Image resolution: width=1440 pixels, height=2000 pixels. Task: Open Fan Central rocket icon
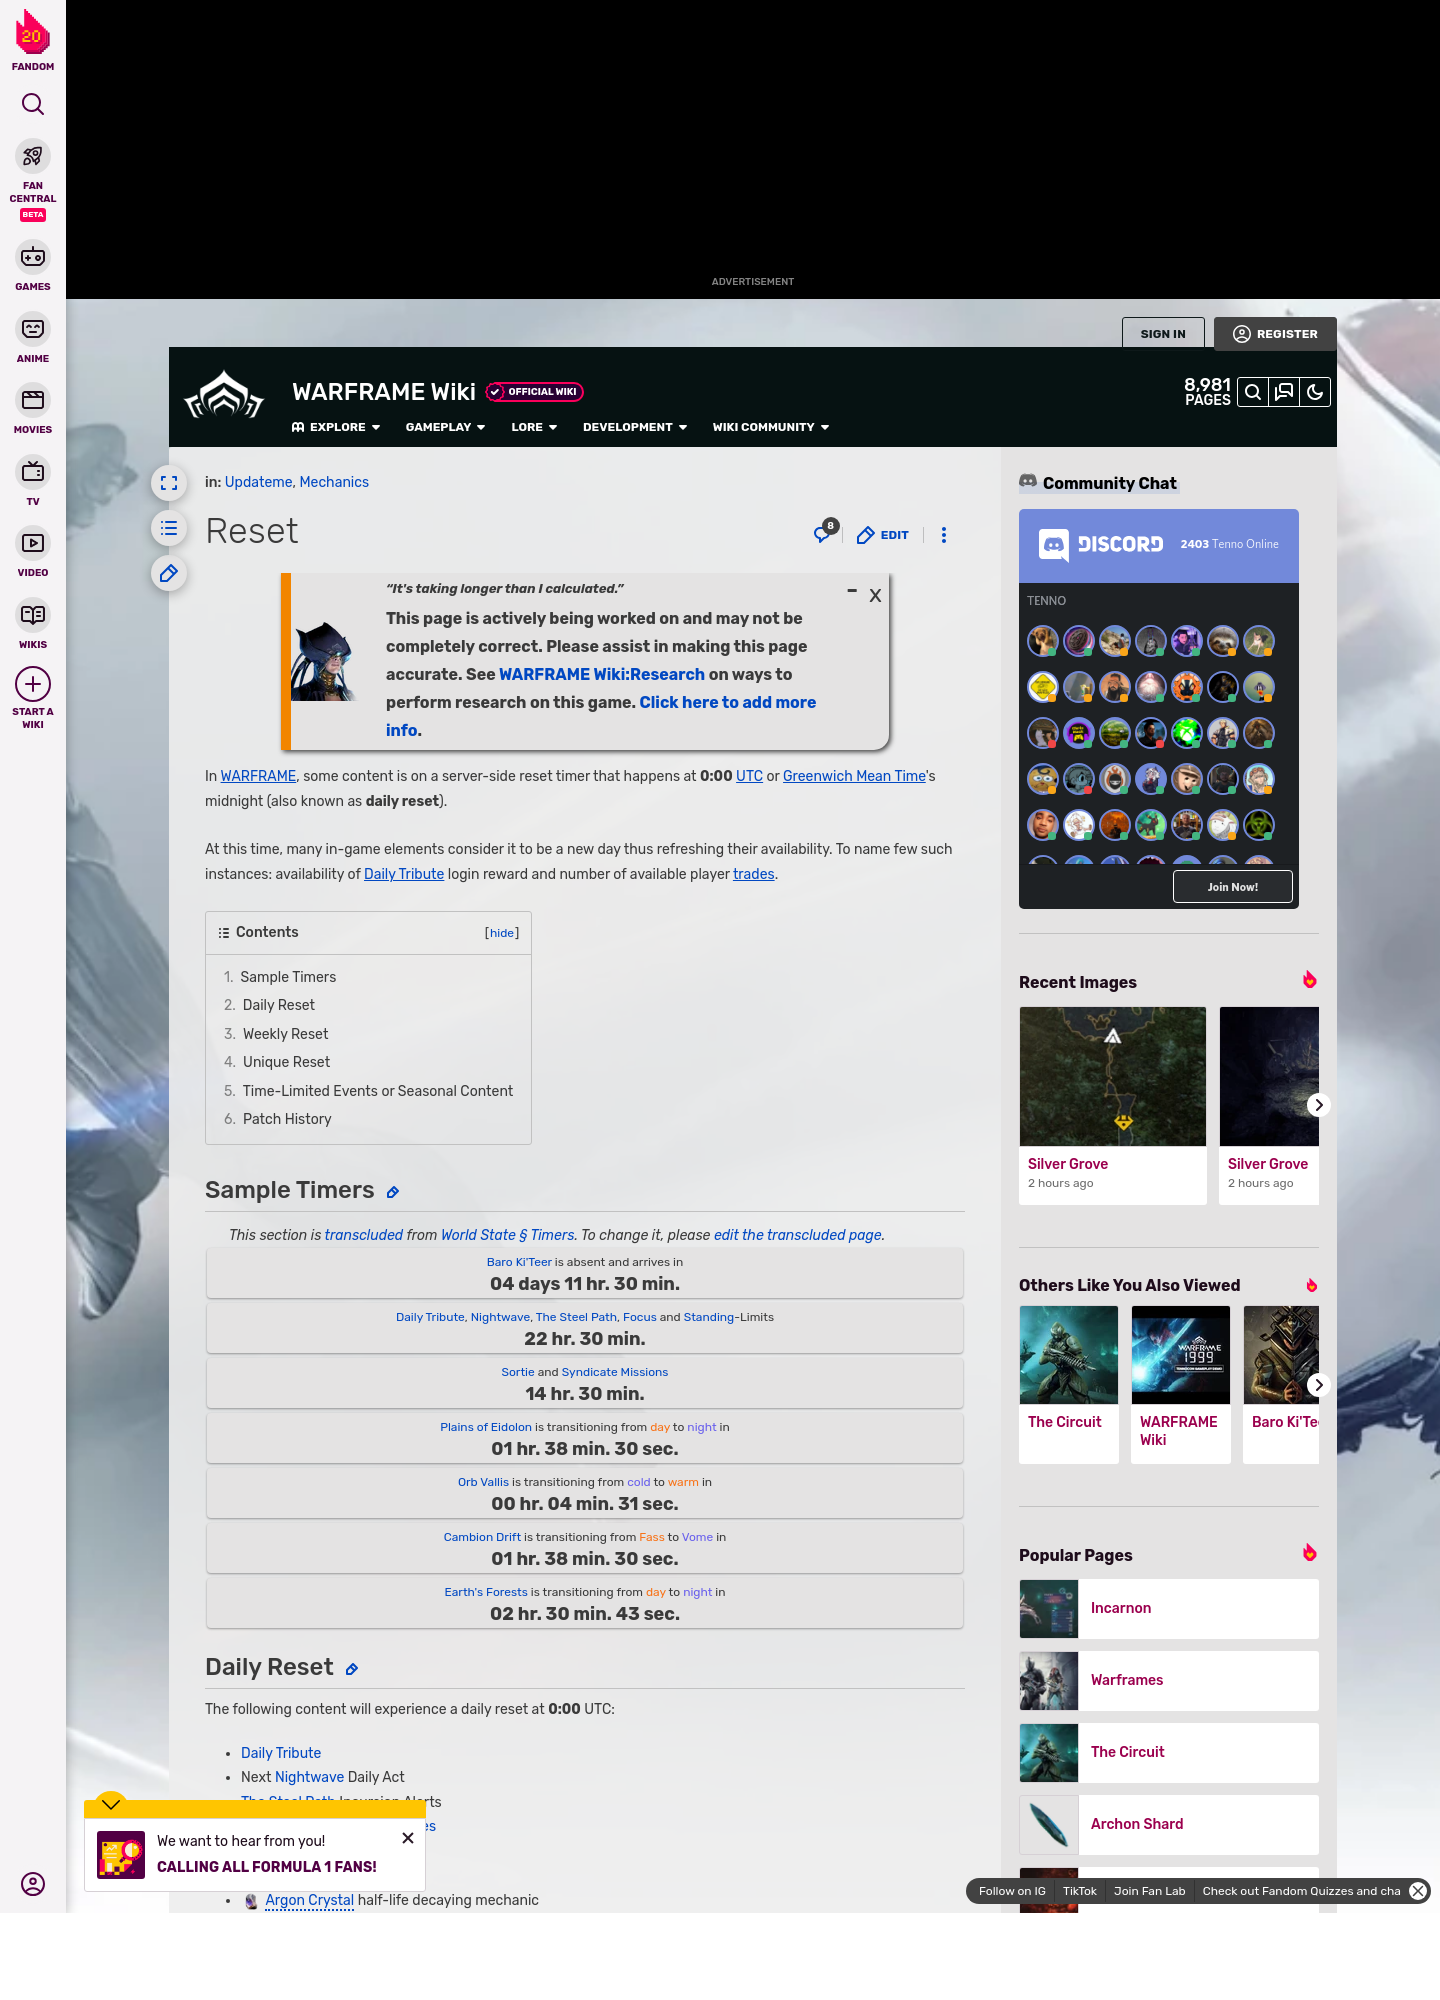click(x=33, y=156)
